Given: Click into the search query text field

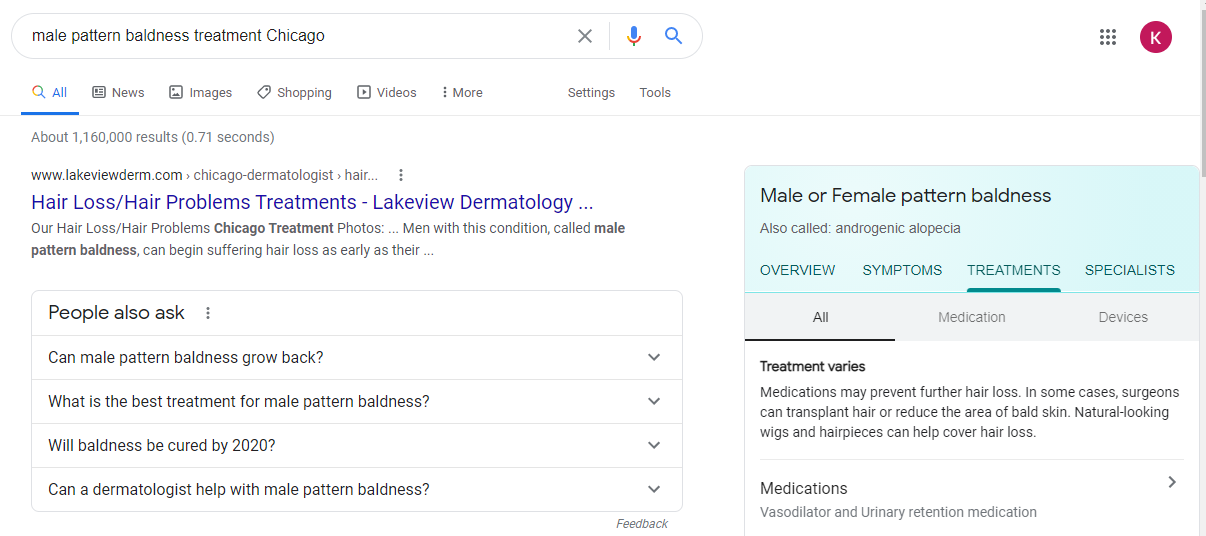Looking at the screenshot, I should (300, 36).
